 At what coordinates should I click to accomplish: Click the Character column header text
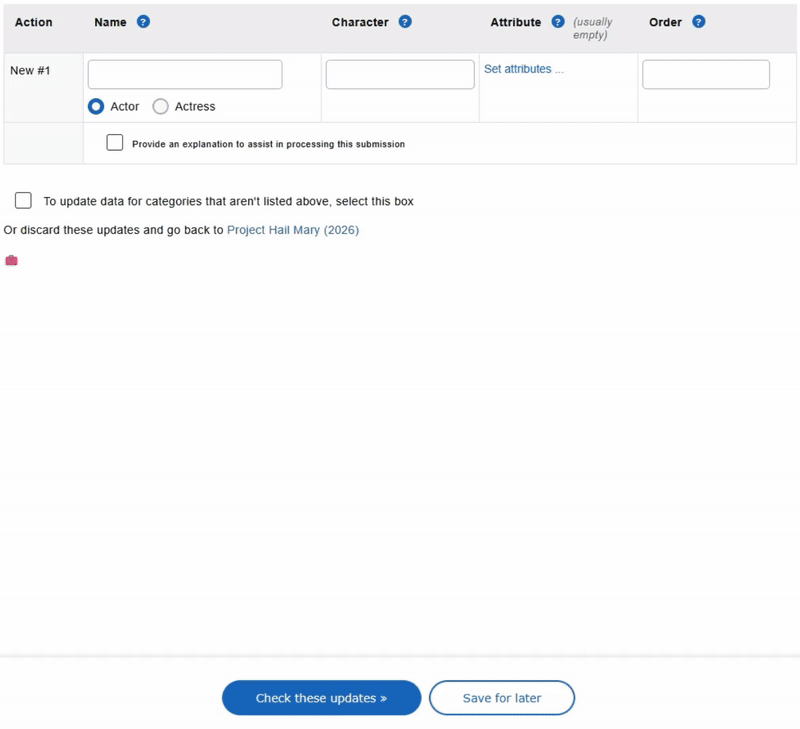[360, 22]
